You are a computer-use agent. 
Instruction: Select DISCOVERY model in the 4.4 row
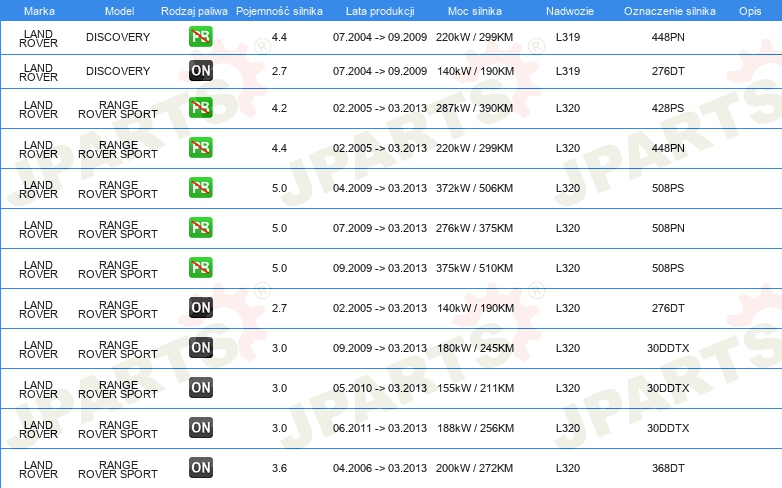118,37
